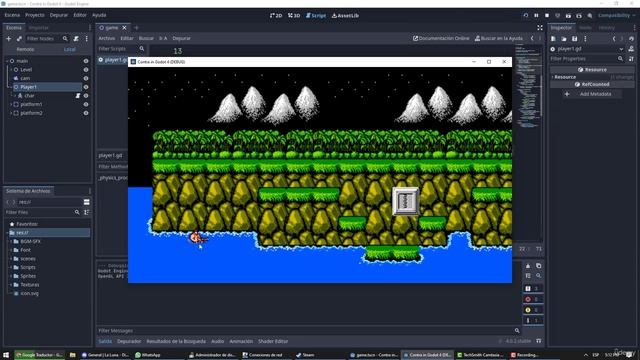This screenshot has height=360, width=640.
Task: Pause the running project
Action: coord(536,16)
